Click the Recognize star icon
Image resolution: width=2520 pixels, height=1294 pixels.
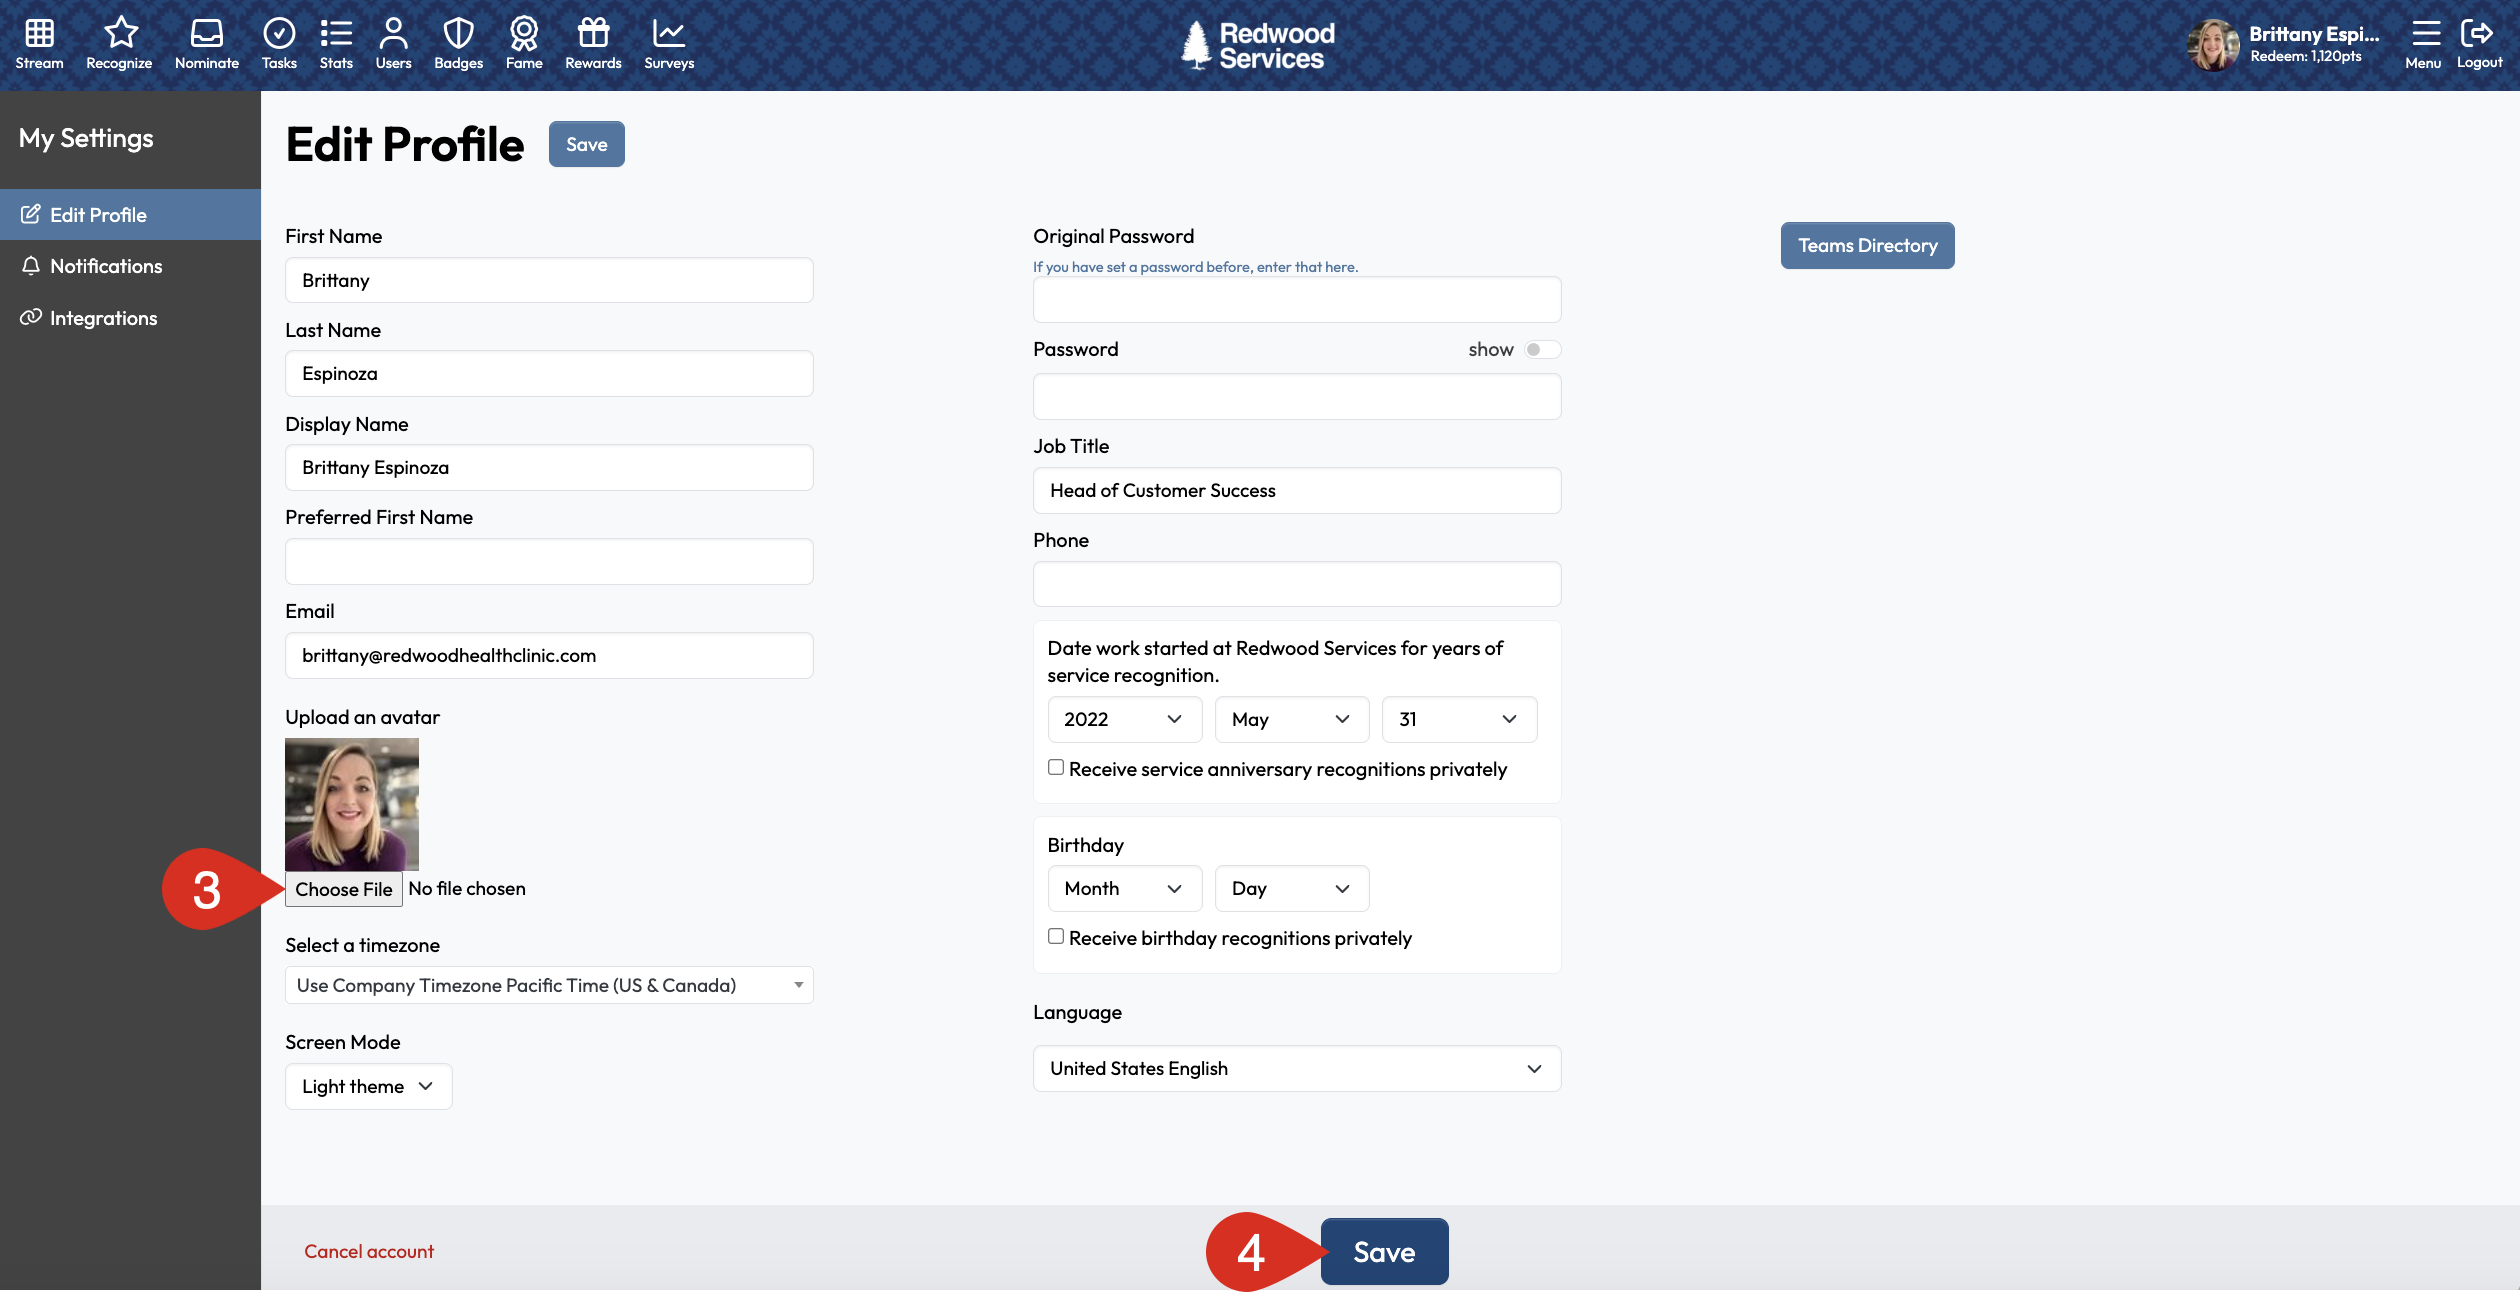(119, 44)
